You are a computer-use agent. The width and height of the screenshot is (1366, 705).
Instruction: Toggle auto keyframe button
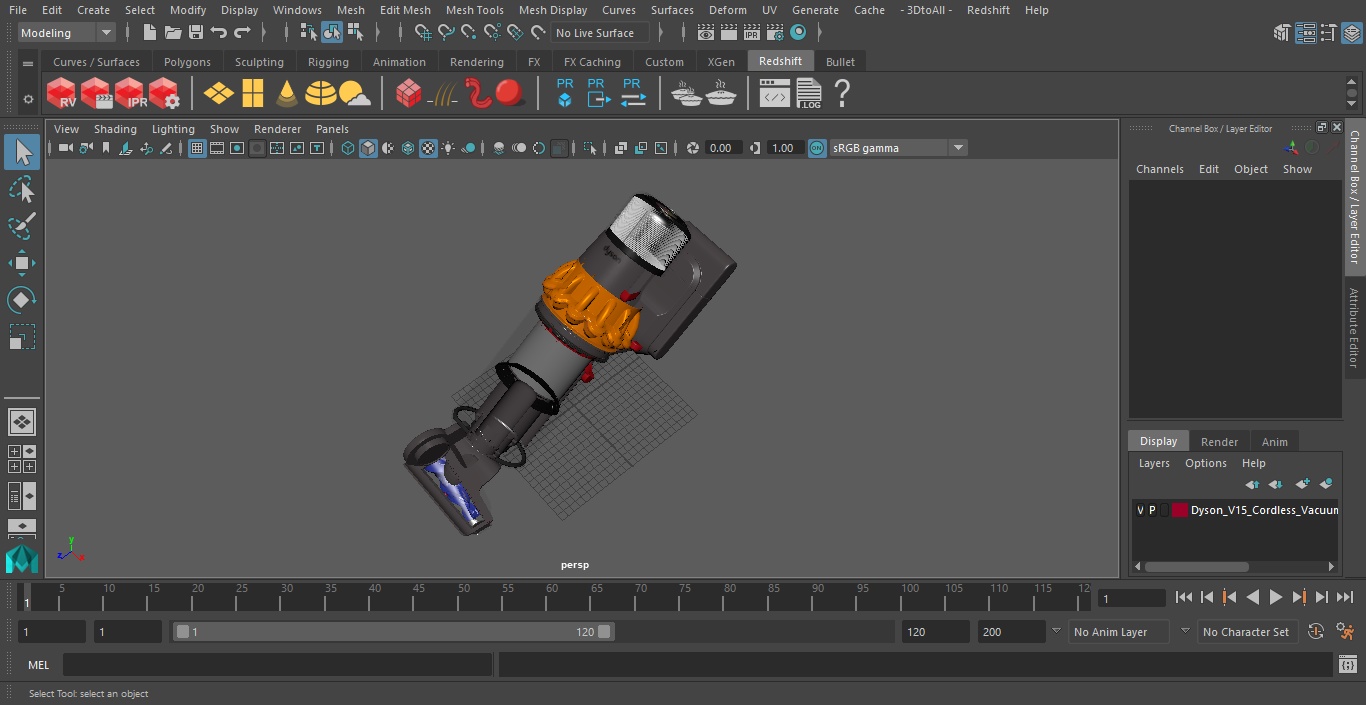tap(1316, 632)
